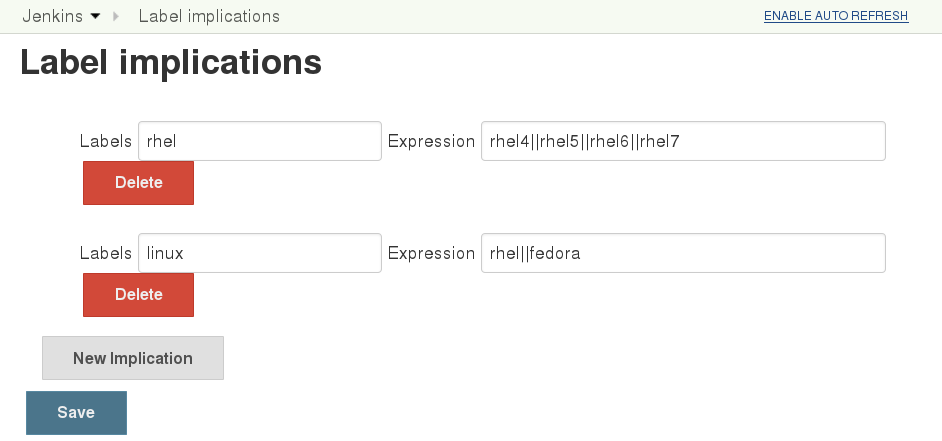Focus the Labels field containing rhel
The height and width of the screenshot is (441, 942).
coord(259,141)
